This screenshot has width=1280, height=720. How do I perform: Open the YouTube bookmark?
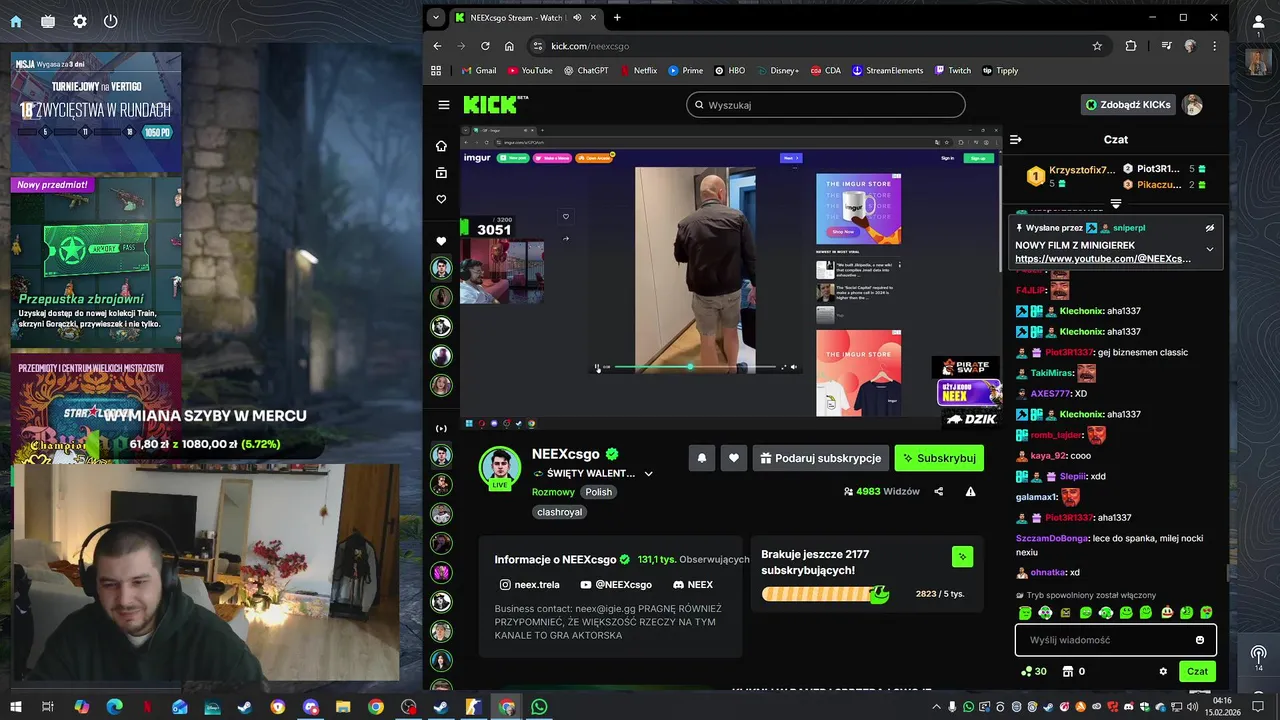[x=530, y=71]
